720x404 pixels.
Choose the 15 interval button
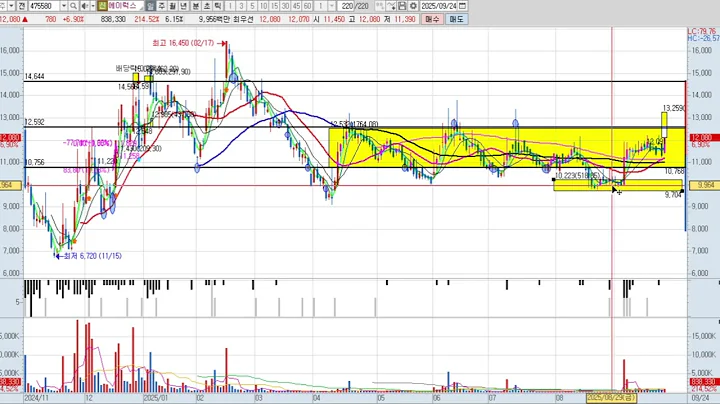point(274,6)
